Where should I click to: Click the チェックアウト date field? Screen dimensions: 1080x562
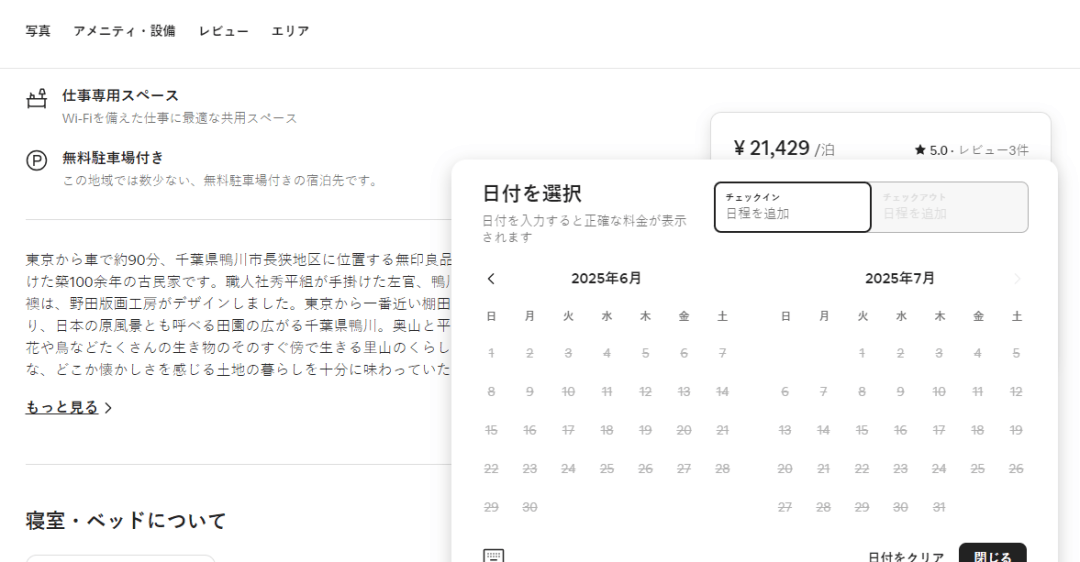(x=949, y=207)
